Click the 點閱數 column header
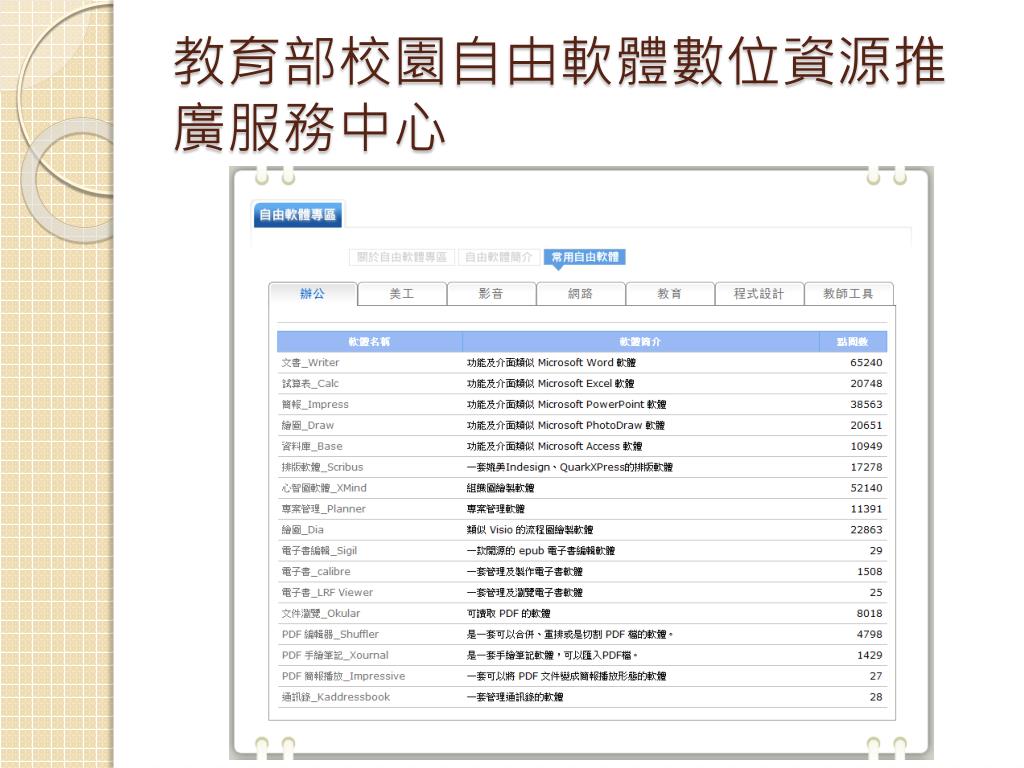The width and height of the screenshot is (1024, 768). [853, 342]
